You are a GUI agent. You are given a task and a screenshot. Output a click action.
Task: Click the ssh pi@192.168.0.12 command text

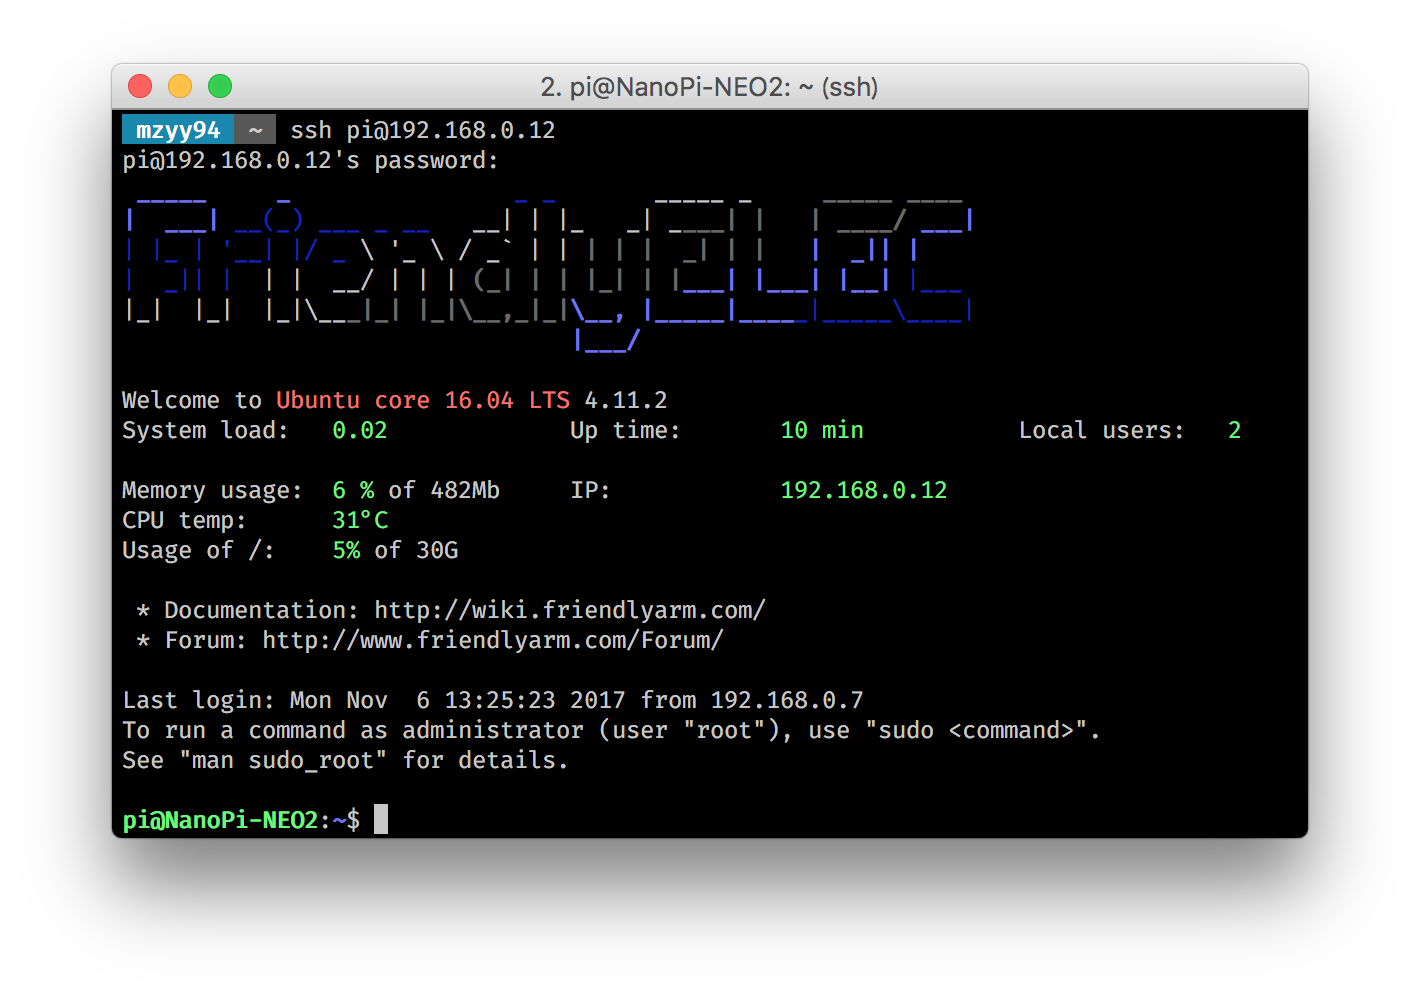click(x=422, y=130)
